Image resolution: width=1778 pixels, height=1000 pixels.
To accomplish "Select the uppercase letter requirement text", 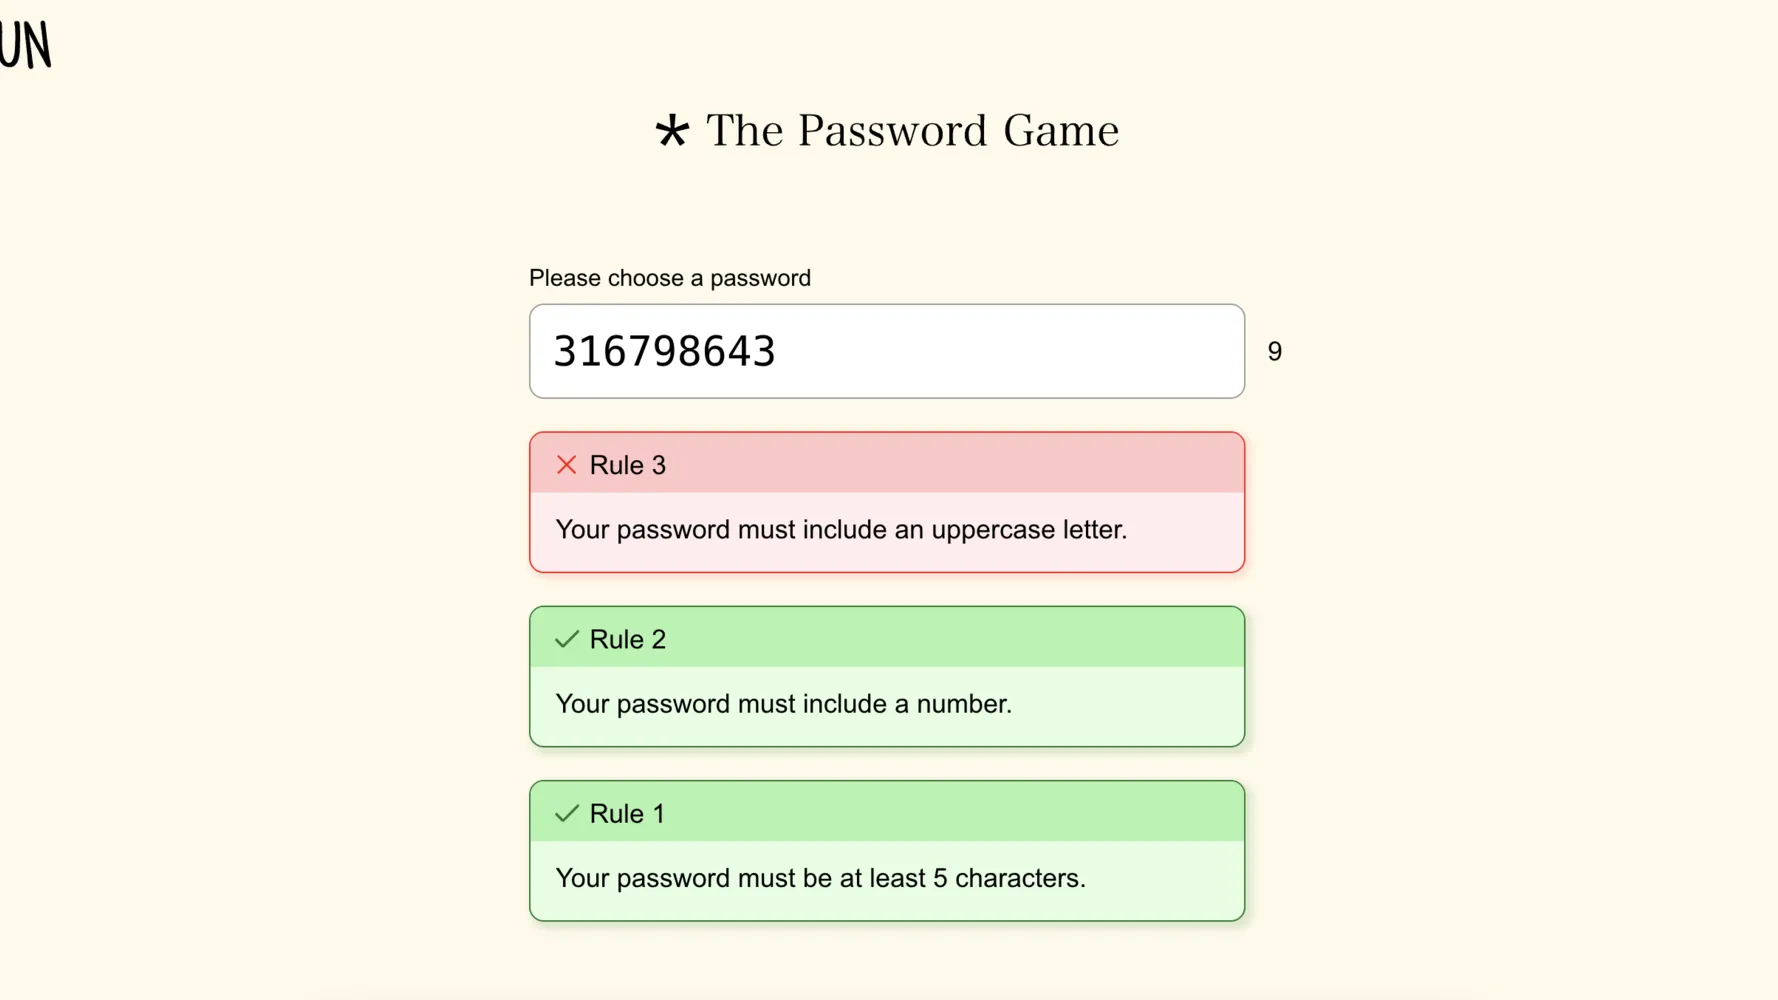I will coord(841,530).
